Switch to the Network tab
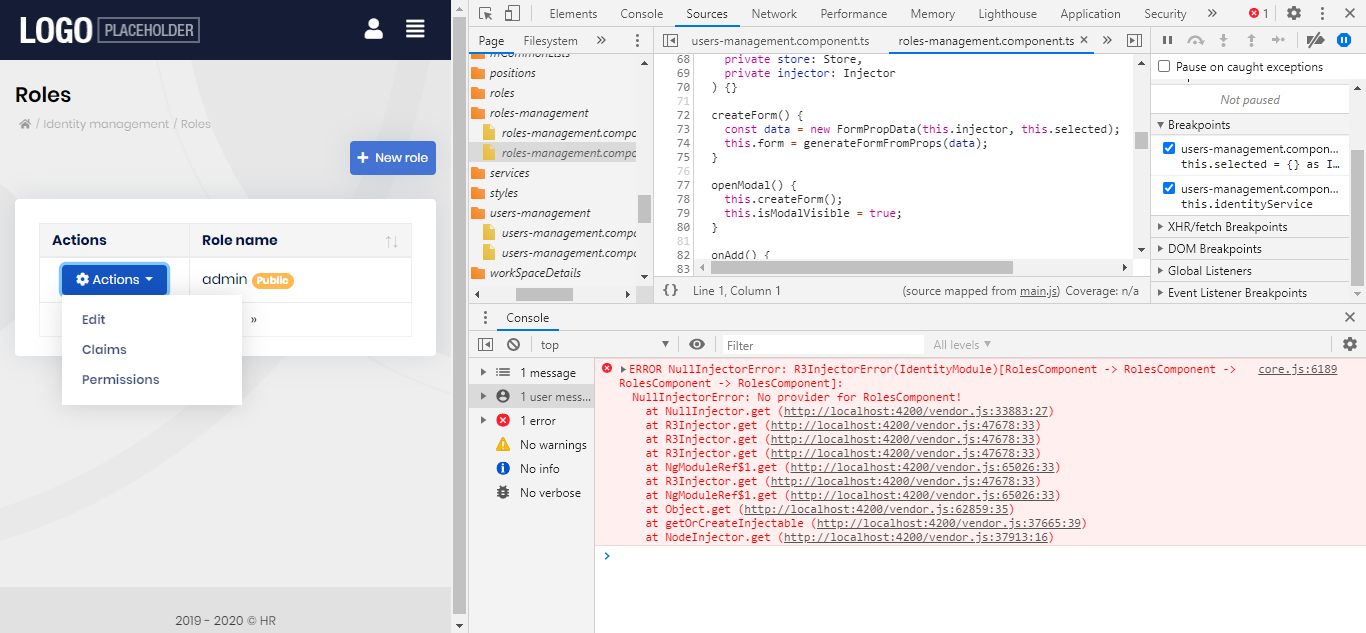The width and height of the screenshot is (1366, 633). [774, 14]
